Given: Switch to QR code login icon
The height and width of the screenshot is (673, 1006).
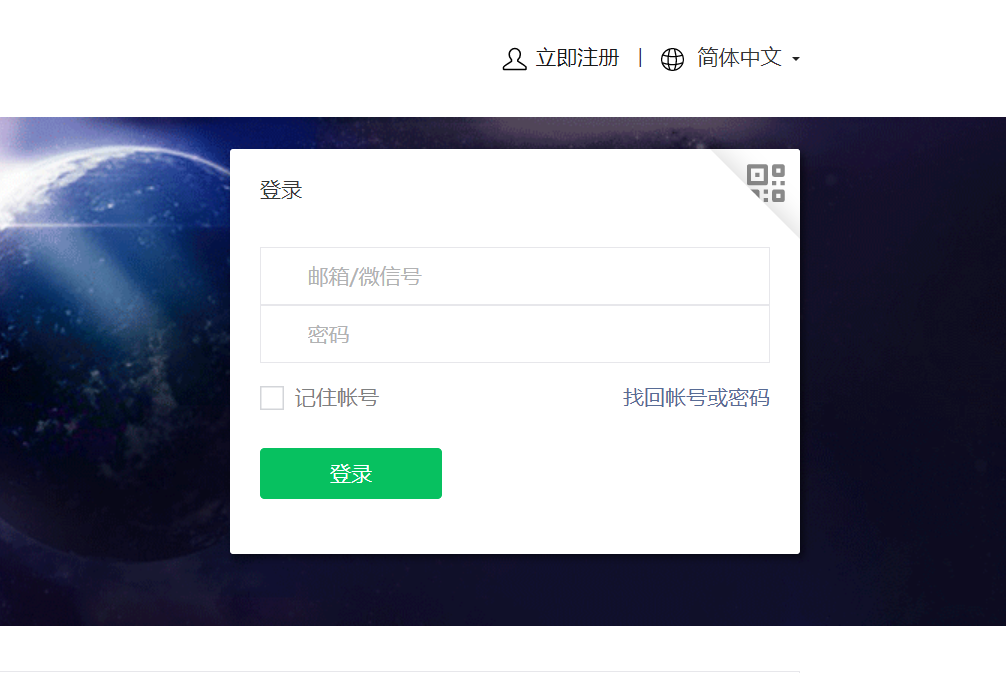Looking at the screenshot, I should click(x=765, y=183).
